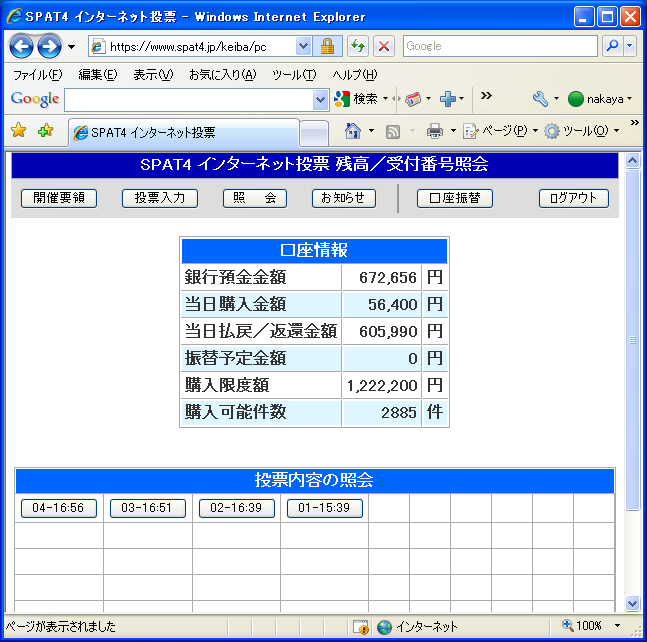Click the Google Toolbar logo
Screen dimensions: 647x642
coord(35,99)
